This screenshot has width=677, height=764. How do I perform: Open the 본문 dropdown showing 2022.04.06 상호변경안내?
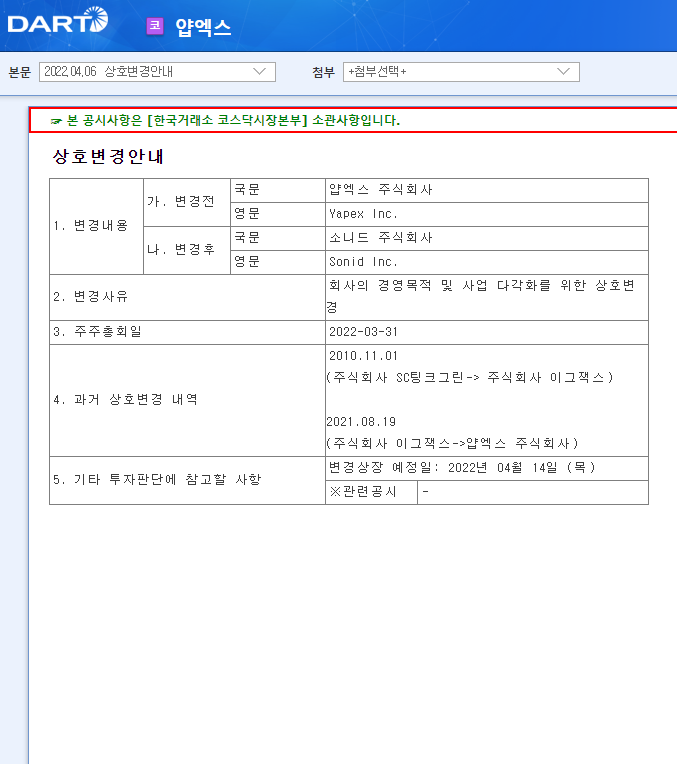click(157, 72)
